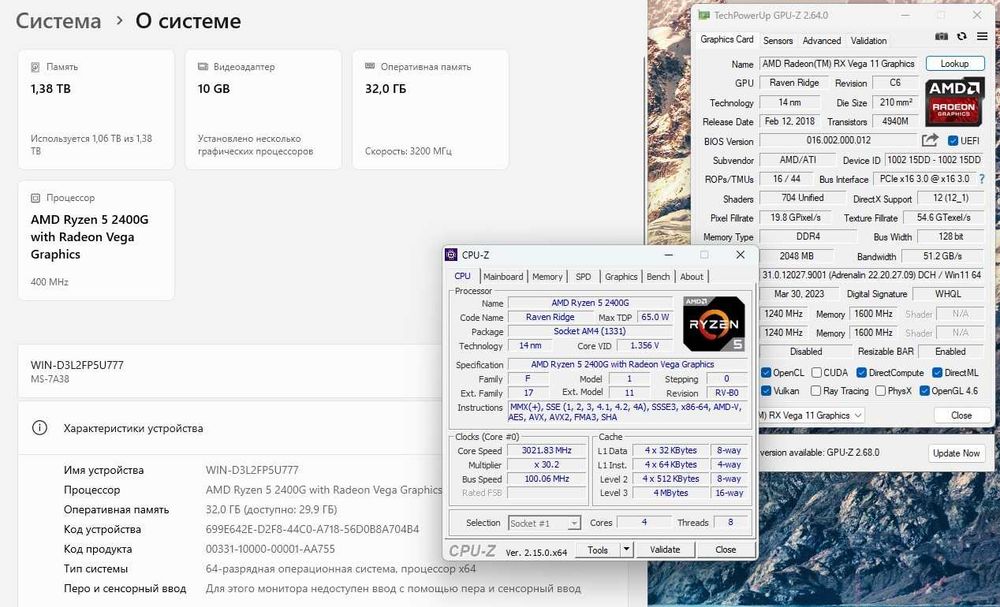Viewport: 1000px width, 607px height.
Task: Click CPU-Z Multiplier x 30.2 value
Action: [x=547, y=465]
